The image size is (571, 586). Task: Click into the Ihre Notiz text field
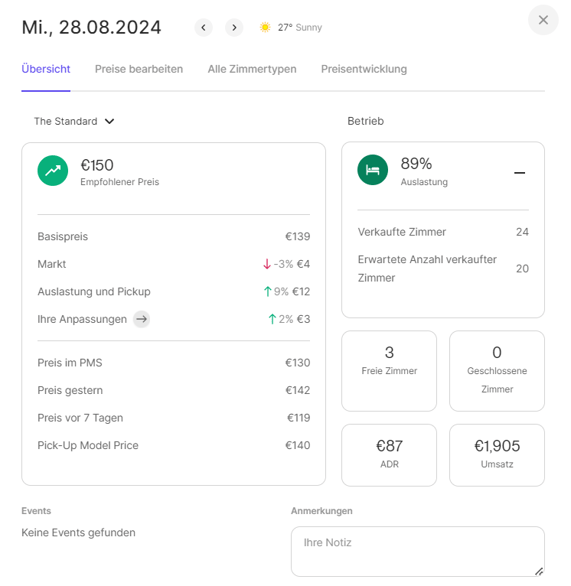[417, 551]
